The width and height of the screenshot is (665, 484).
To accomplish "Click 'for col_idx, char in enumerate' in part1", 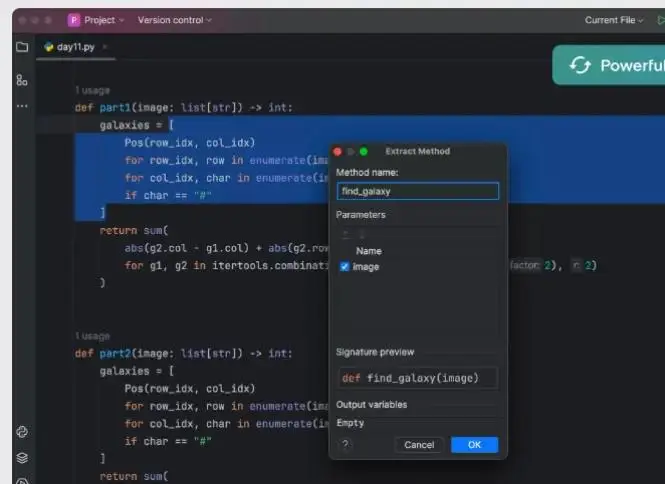I will pyautogui.click(x=226, y=178).
